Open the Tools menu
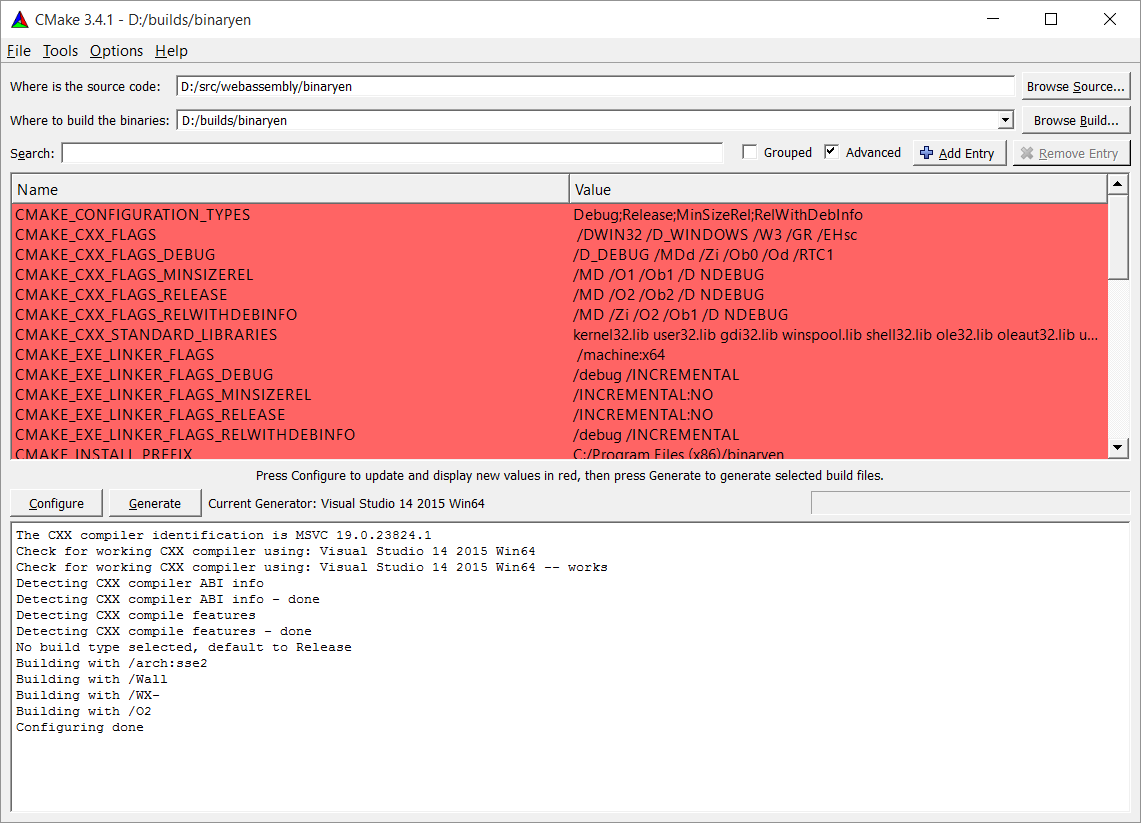1141x823 pixels. [x=60, y=51]
